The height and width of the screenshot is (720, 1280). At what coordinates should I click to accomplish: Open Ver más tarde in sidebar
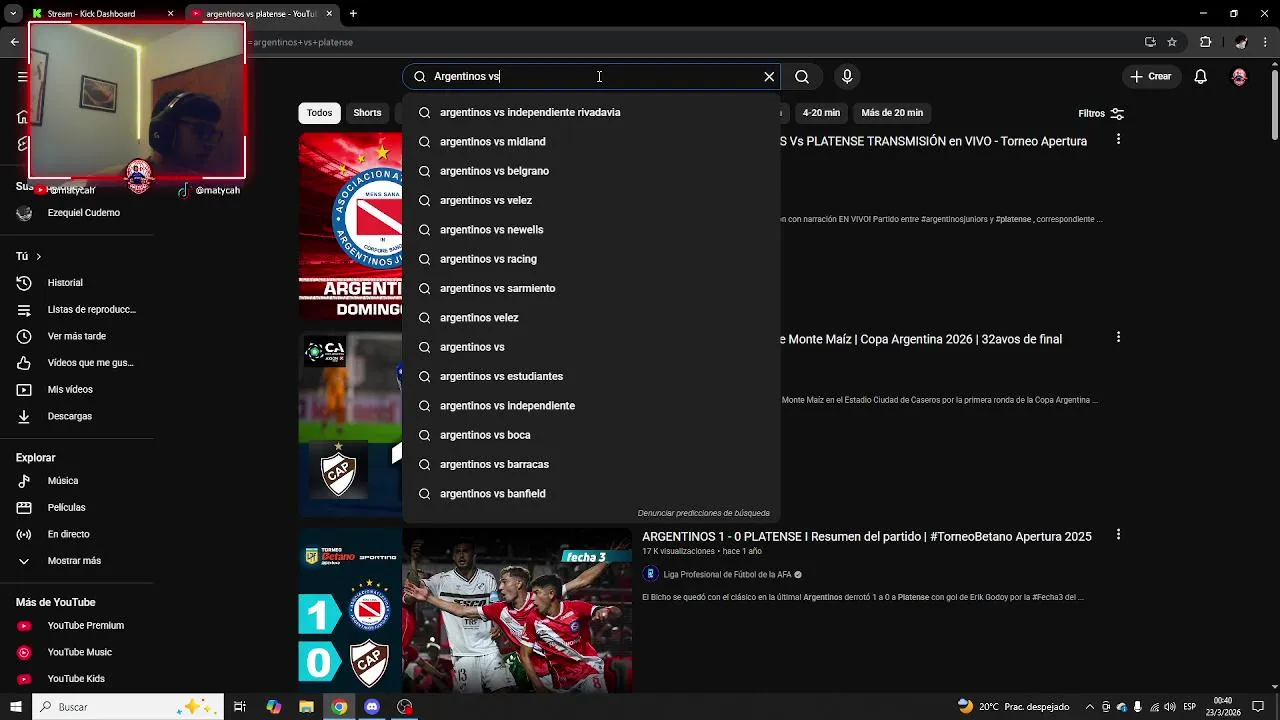pyautogui.click(x=77, y=336)
